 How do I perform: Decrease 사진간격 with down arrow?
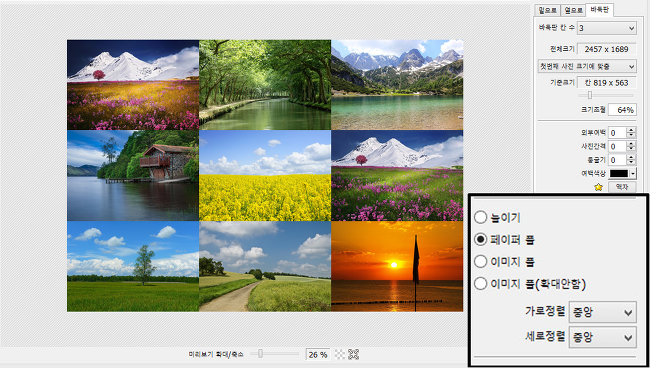631,149
